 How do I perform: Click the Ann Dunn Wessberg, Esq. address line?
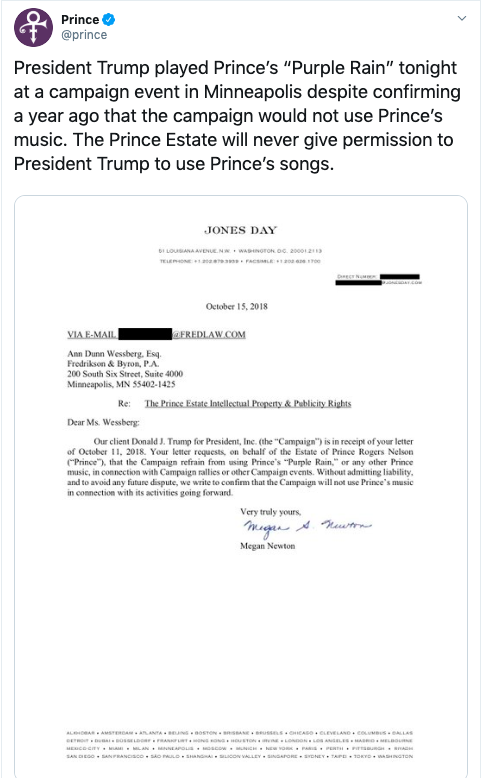pos(114,354)
